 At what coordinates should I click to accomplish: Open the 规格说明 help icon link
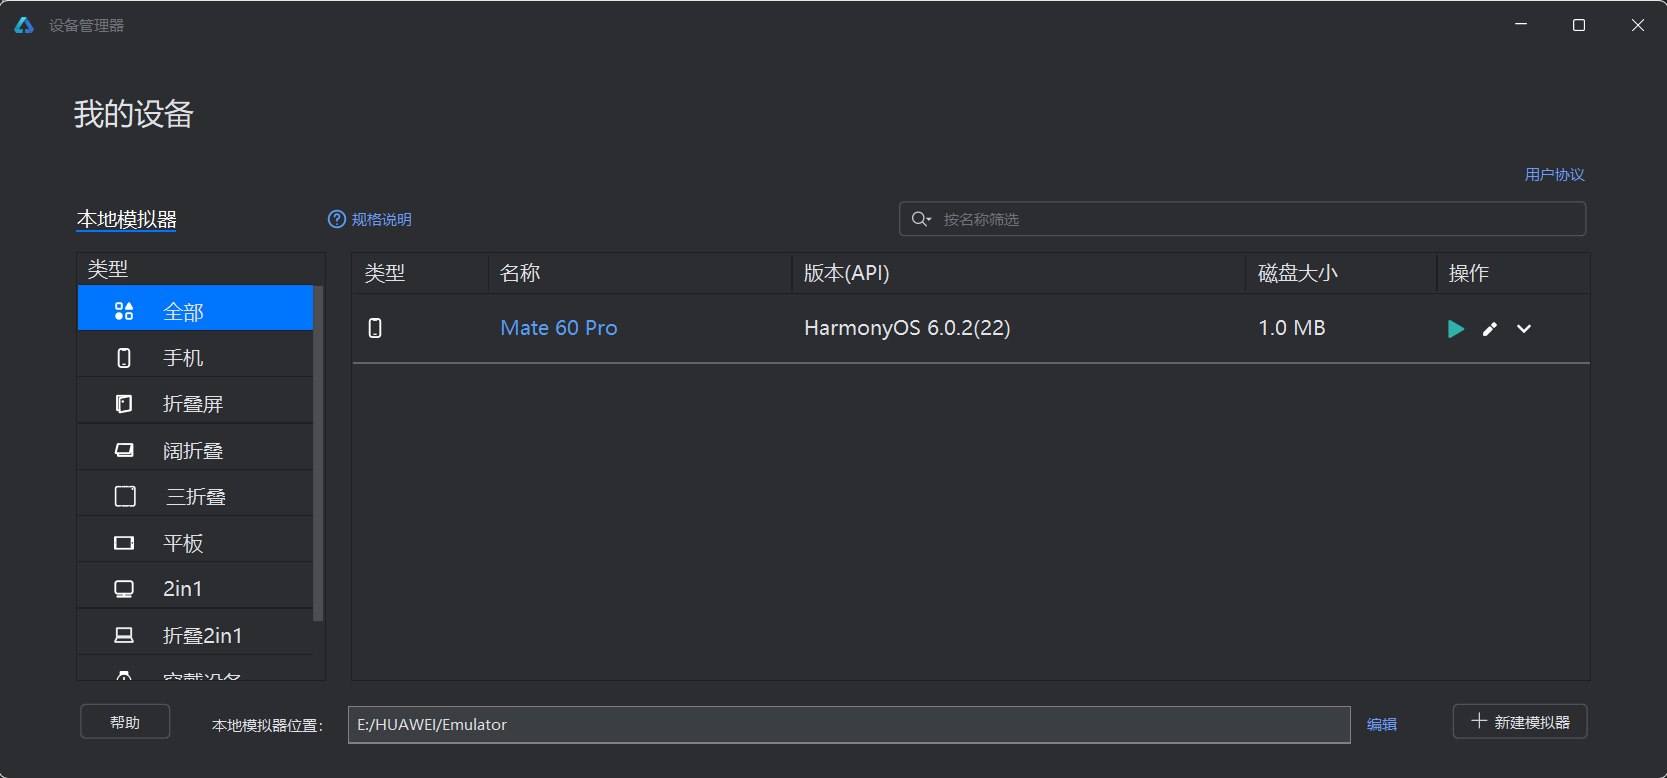tap(370, 219)
